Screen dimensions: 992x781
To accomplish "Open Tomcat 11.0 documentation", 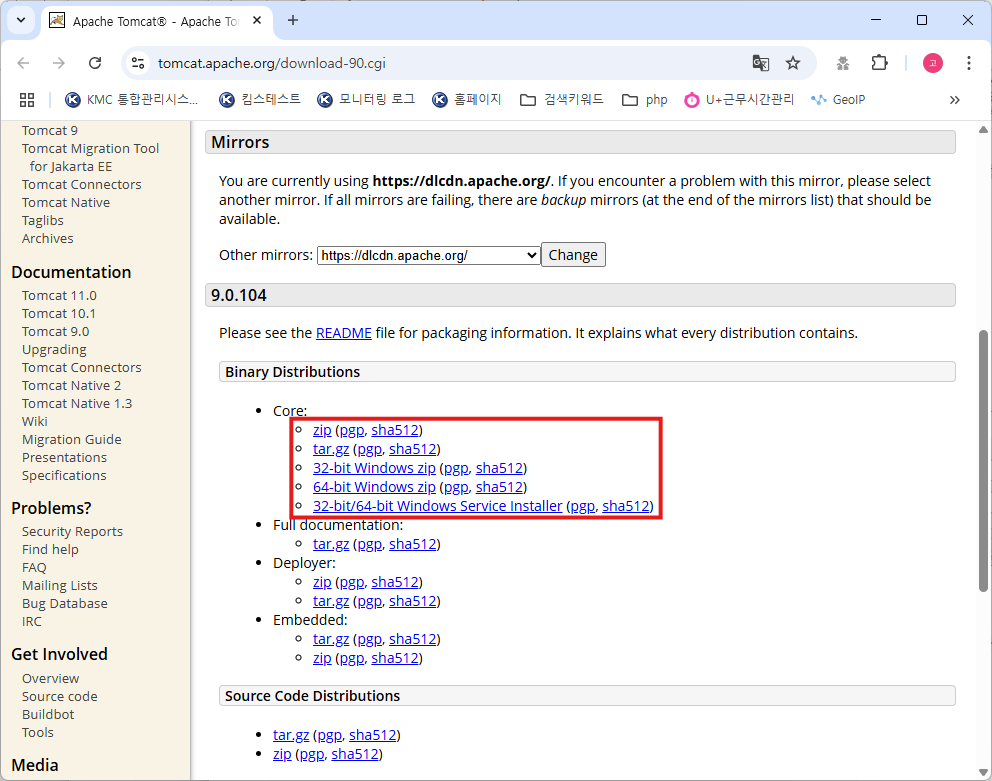I will coord(59,296).
